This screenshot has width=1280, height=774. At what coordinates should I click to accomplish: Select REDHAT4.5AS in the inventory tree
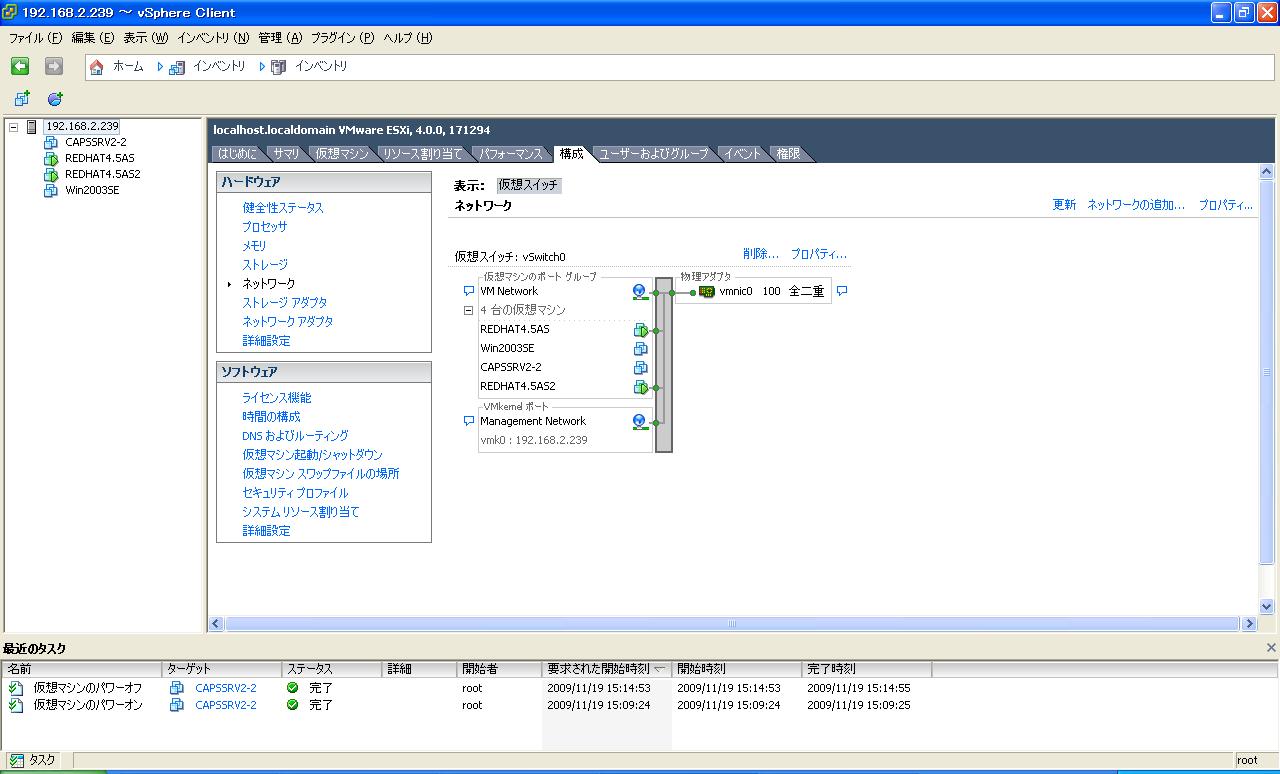[x=99, y=158]
